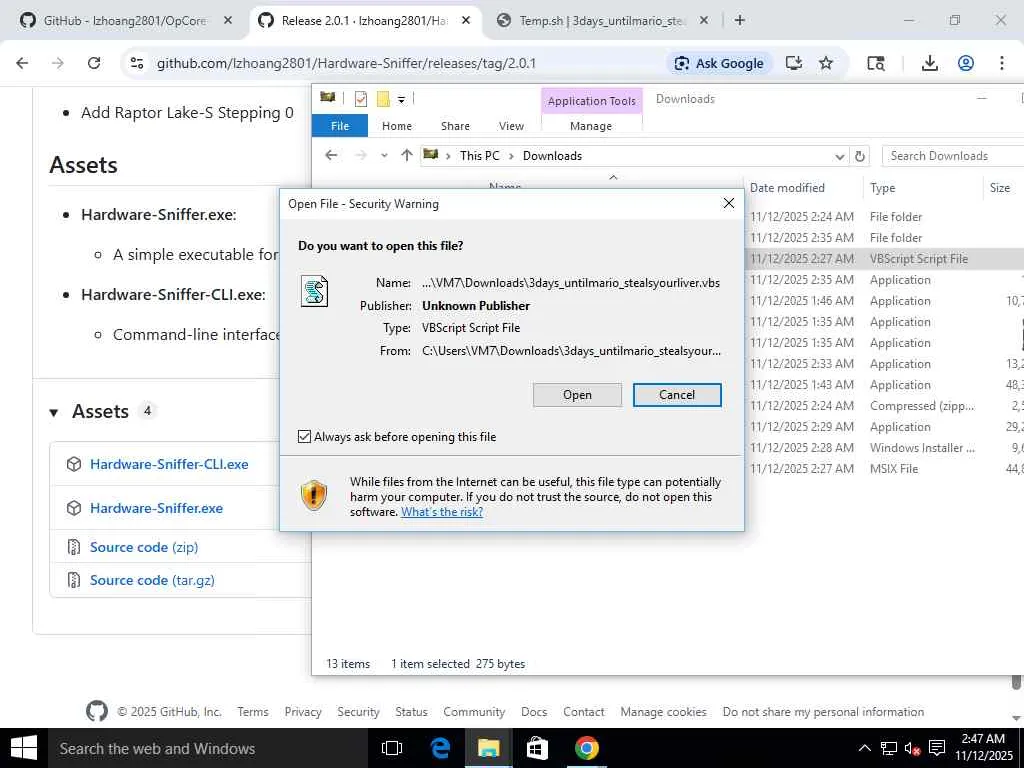Open the View ribbon tab in Explorer

click(x=511, y=126)
